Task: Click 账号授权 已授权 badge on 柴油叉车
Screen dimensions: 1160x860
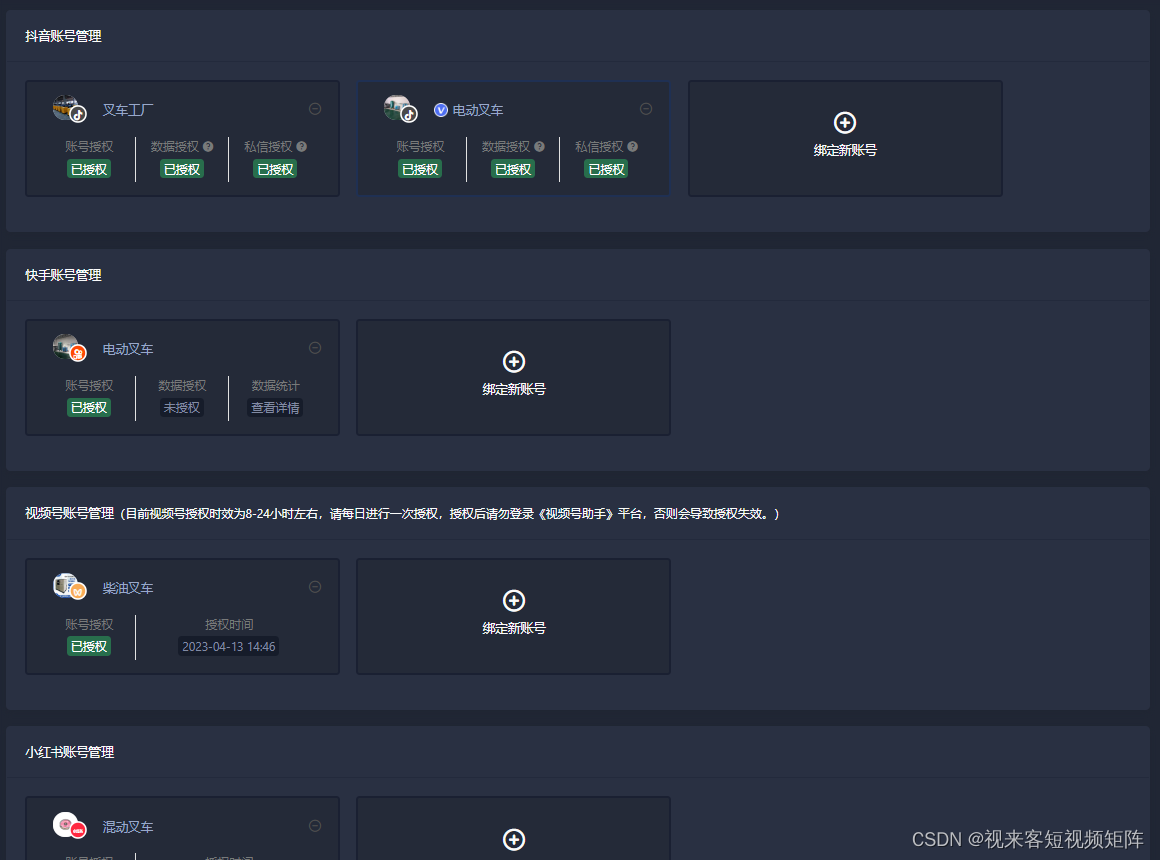Action: (89, 647)
